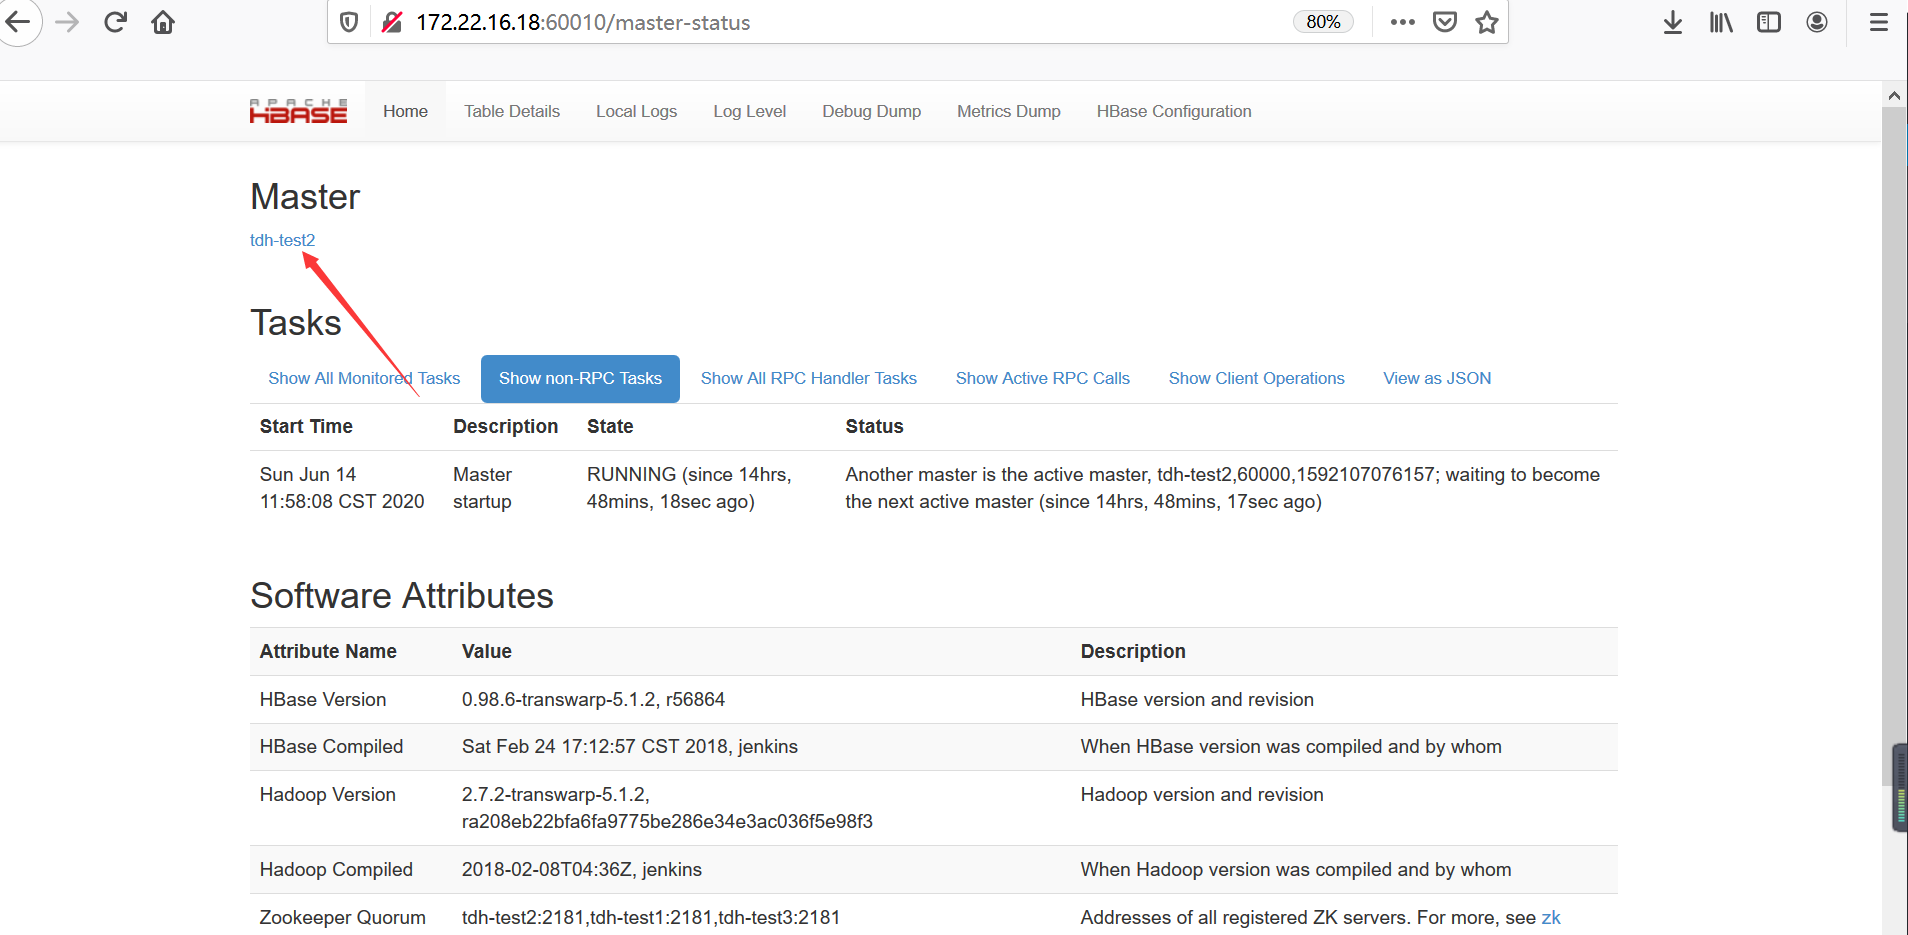Click the back navigation arrow

coord(19,21)
